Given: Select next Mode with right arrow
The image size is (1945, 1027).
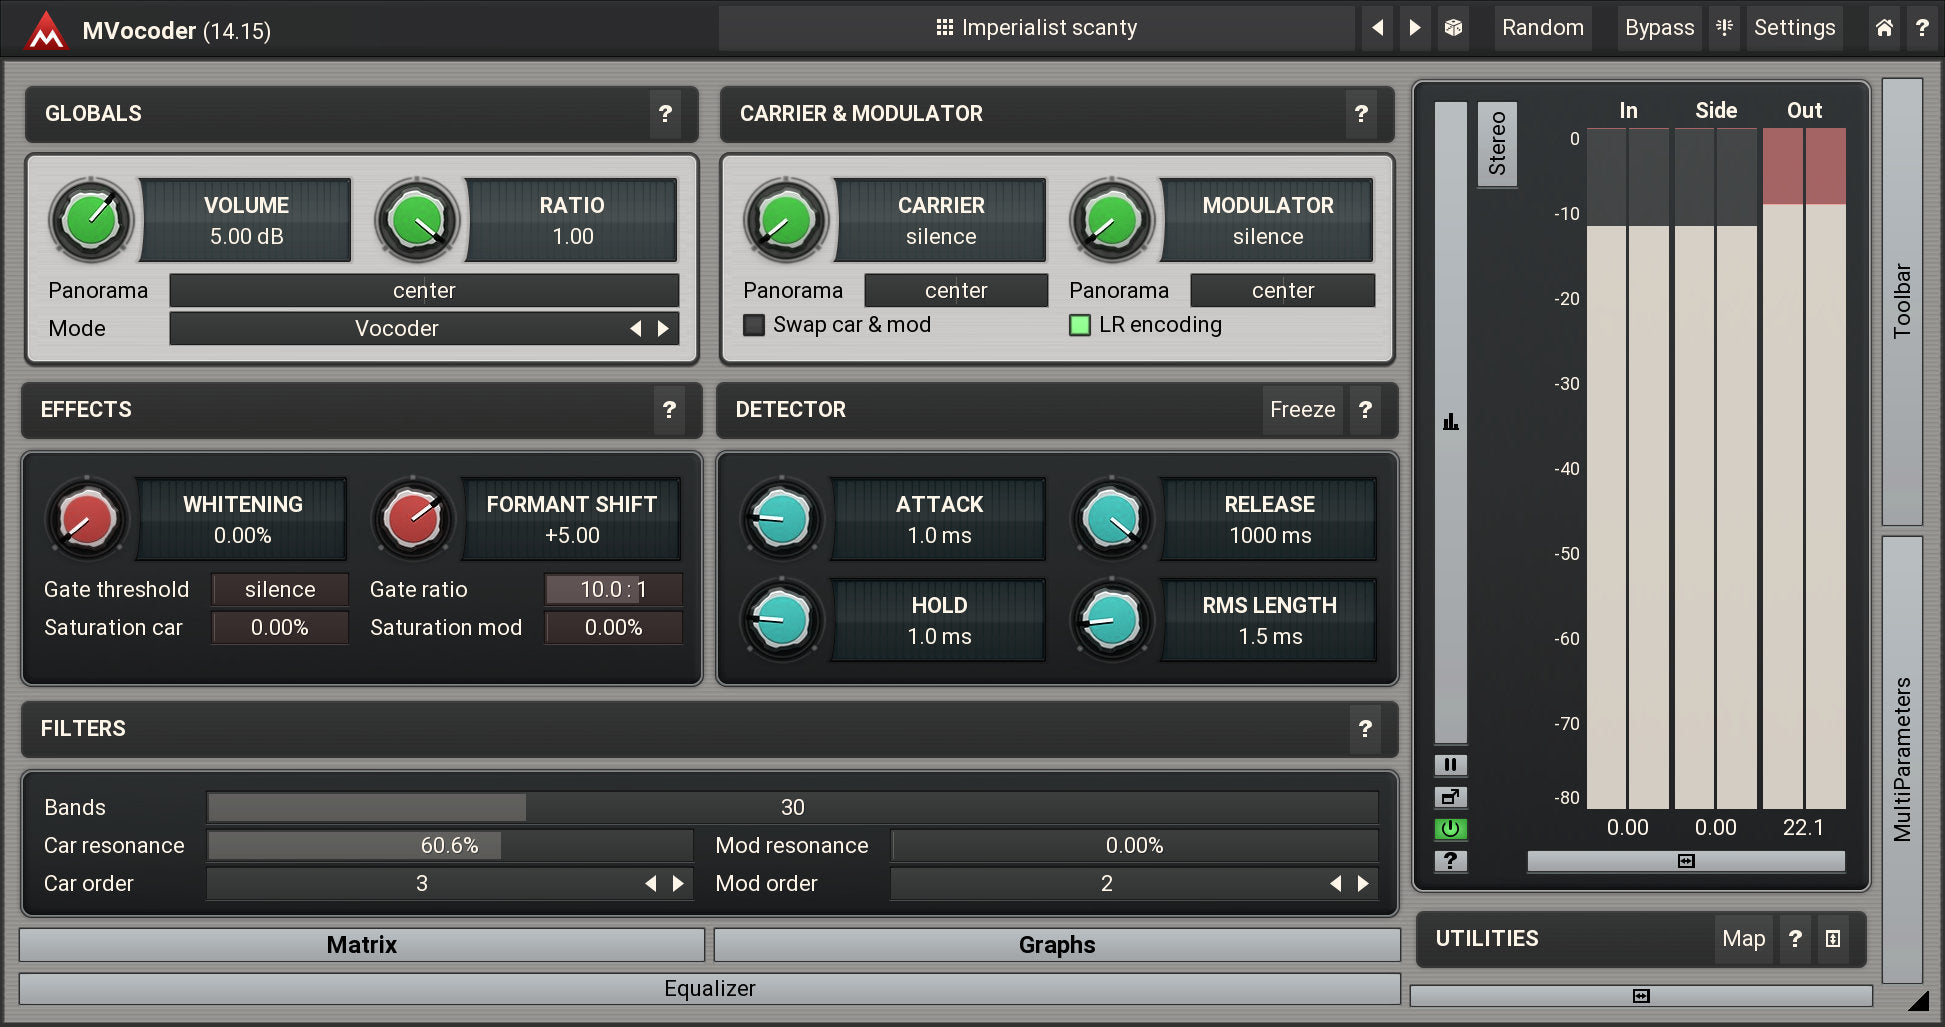Looking at the screenshot, I should point(663,329).
